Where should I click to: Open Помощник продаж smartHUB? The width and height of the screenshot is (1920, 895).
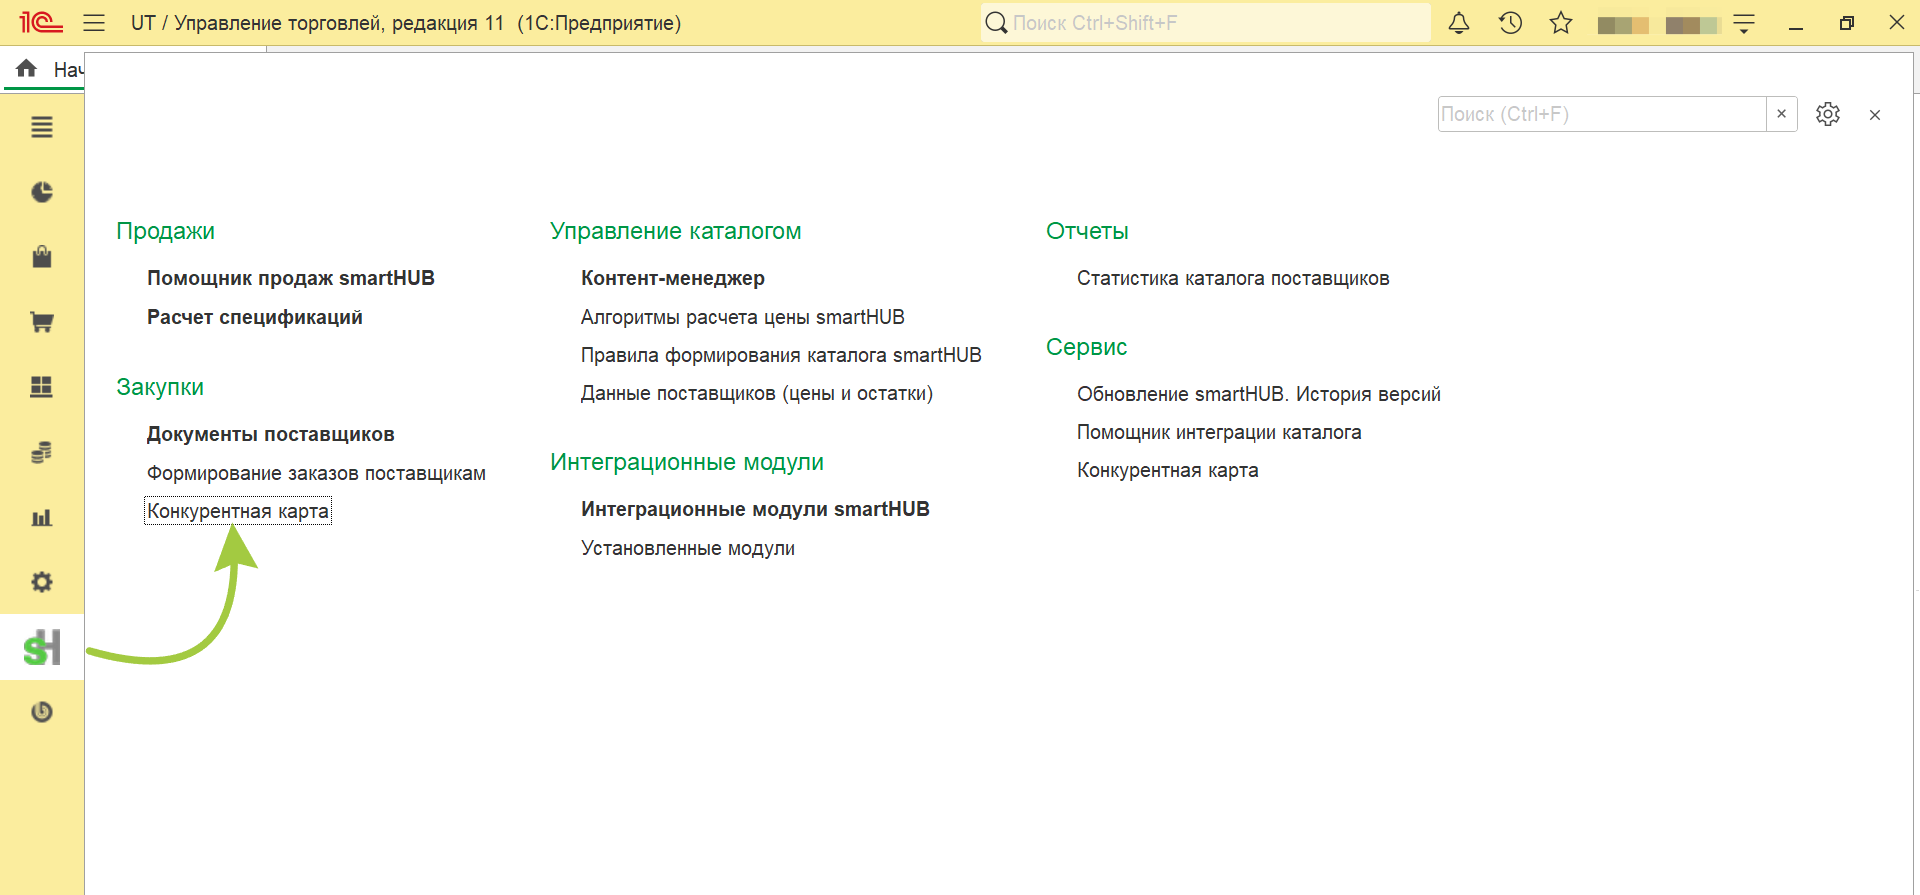coord(291,278)
